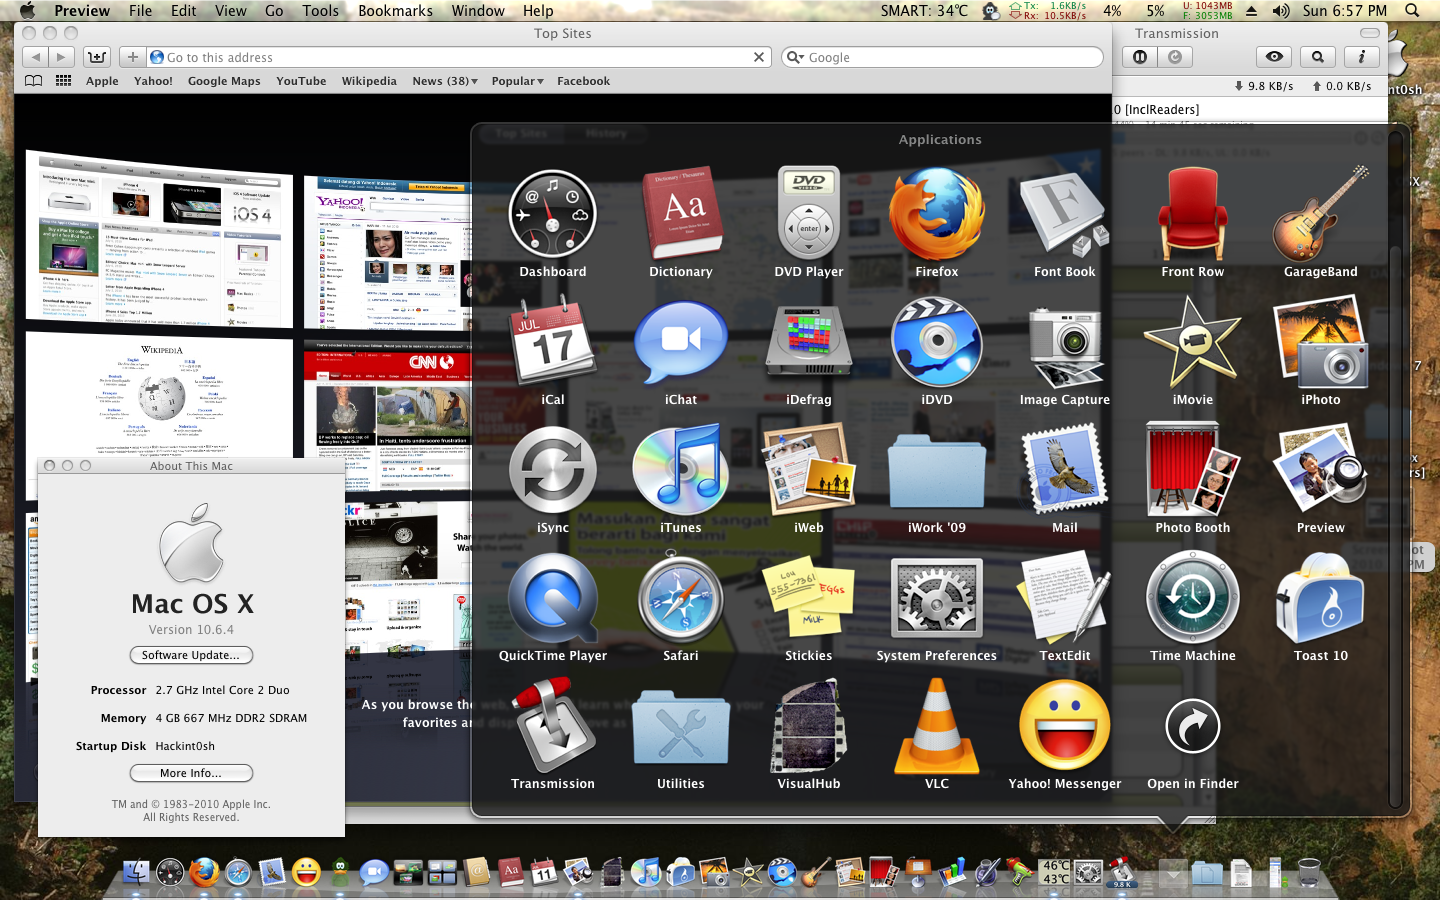This screenshot has width=1440, height=900.
Task: Open Google search engine dropdown
Action: [796, 57]
